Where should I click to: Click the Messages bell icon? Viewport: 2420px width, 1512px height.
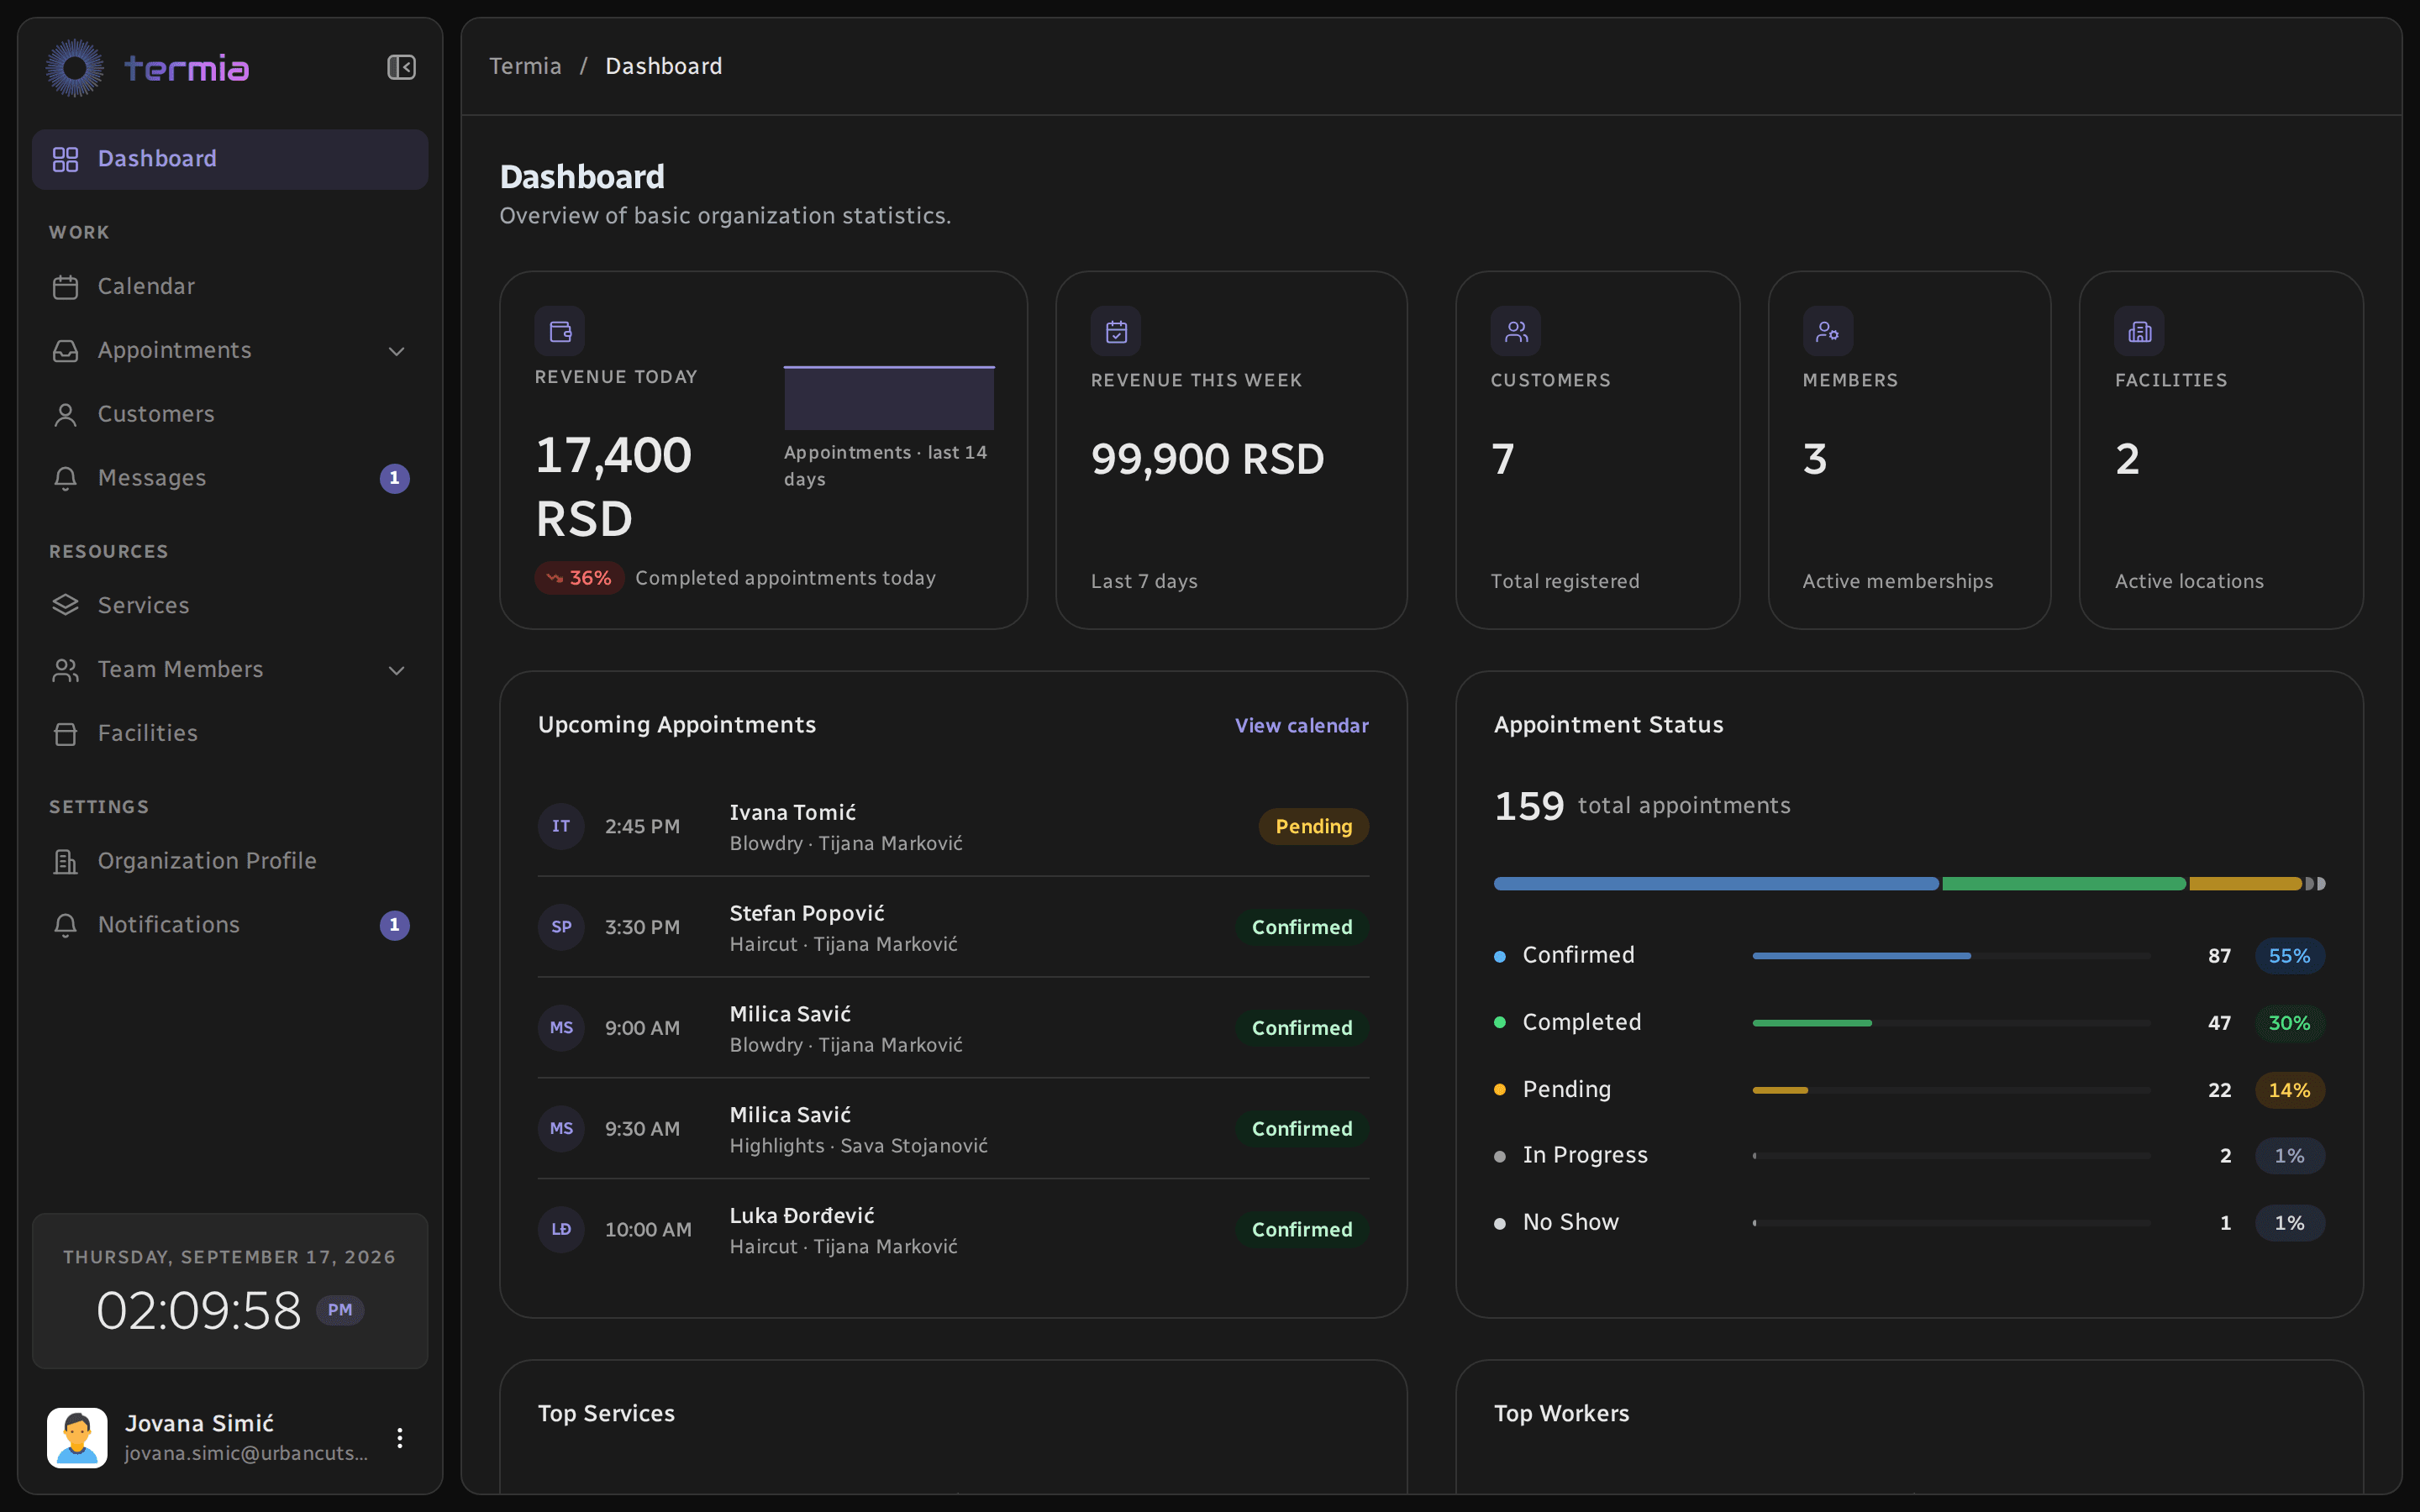point(65,479)
